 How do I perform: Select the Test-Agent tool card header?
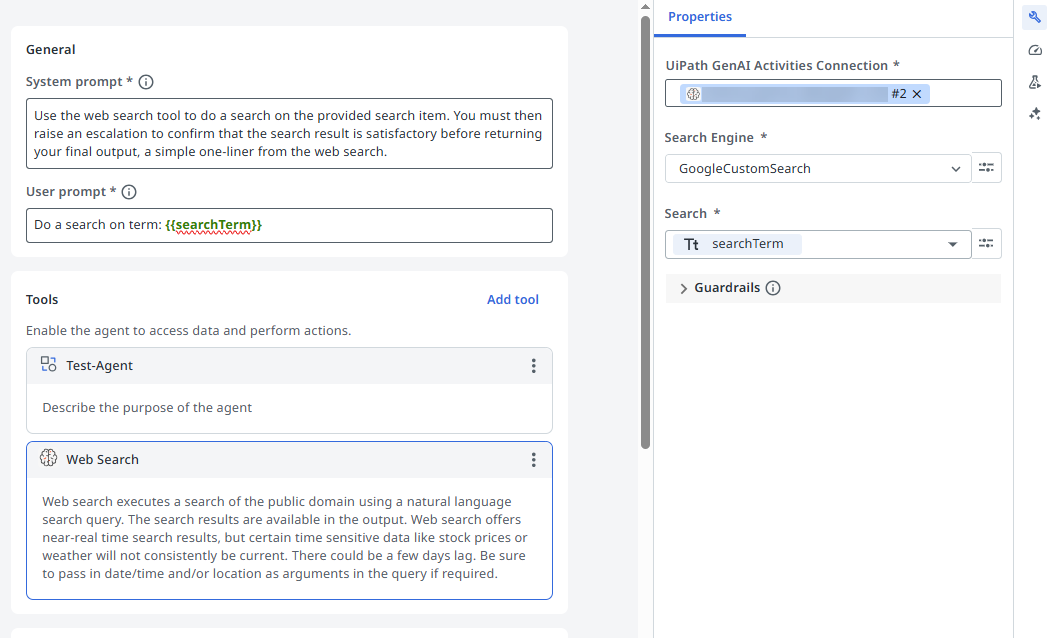(289, 366)
